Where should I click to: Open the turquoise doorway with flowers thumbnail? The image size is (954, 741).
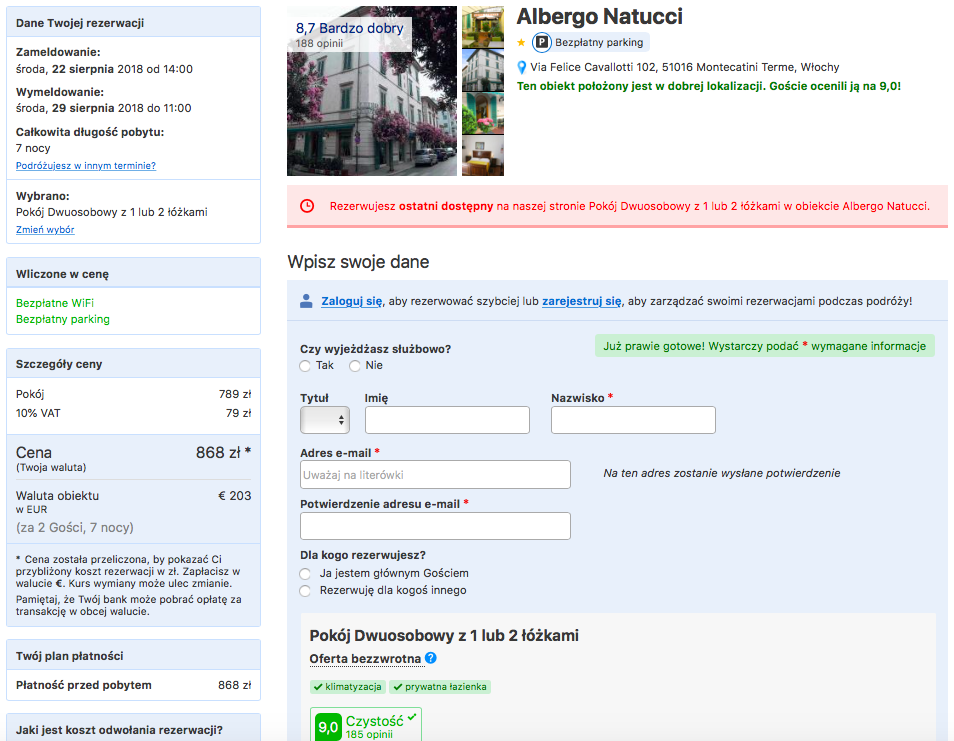483,113
